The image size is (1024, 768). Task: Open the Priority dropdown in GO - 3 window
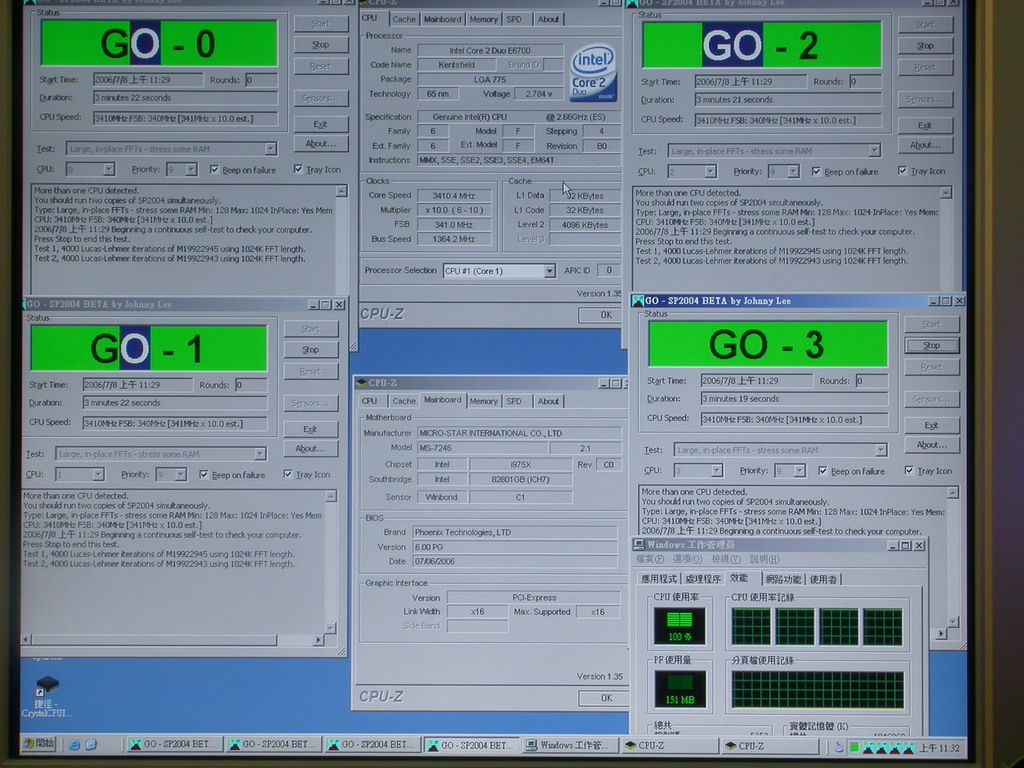click(x=799, y=471)
